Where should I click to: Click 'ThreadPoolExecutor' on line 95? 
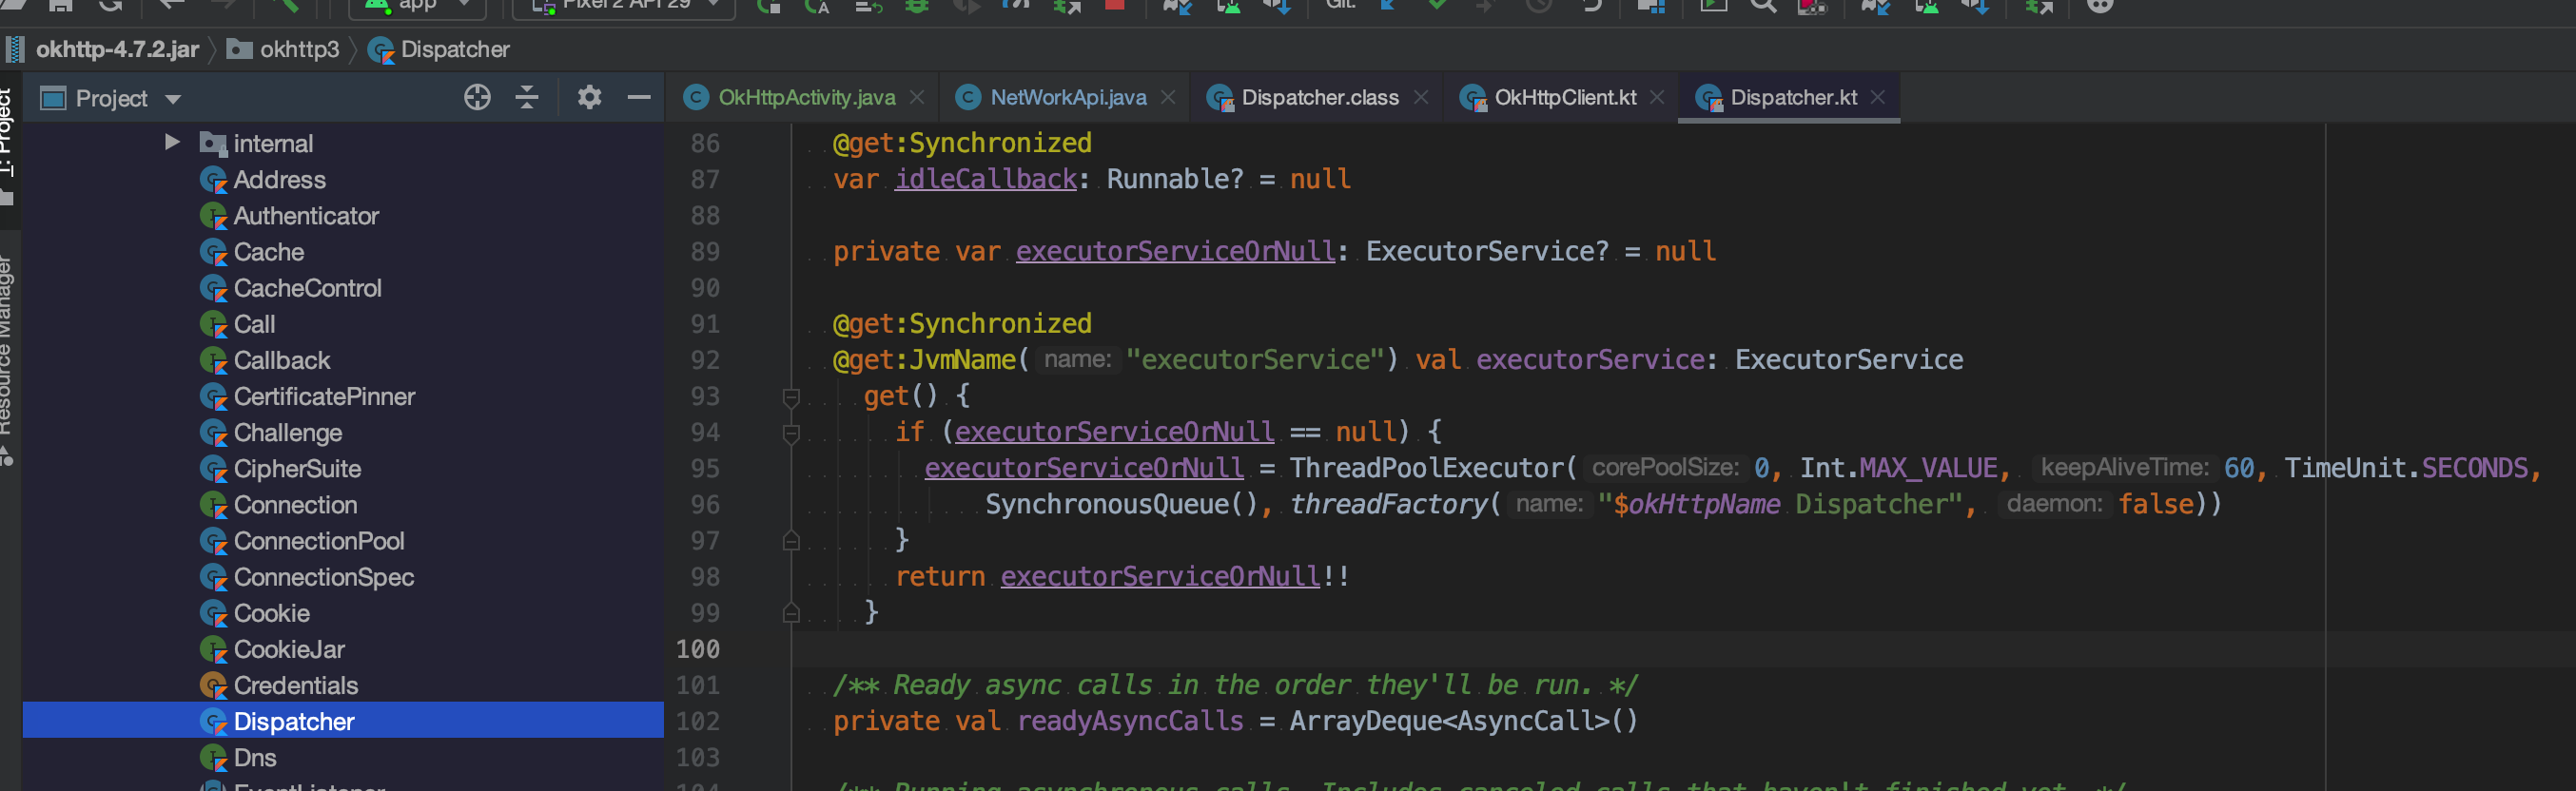coord(1427,468)
